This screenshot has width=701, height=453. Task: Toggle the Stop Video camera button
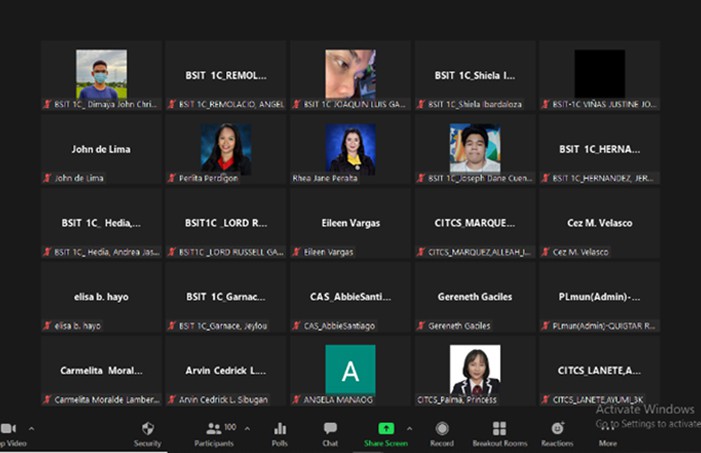8,432
